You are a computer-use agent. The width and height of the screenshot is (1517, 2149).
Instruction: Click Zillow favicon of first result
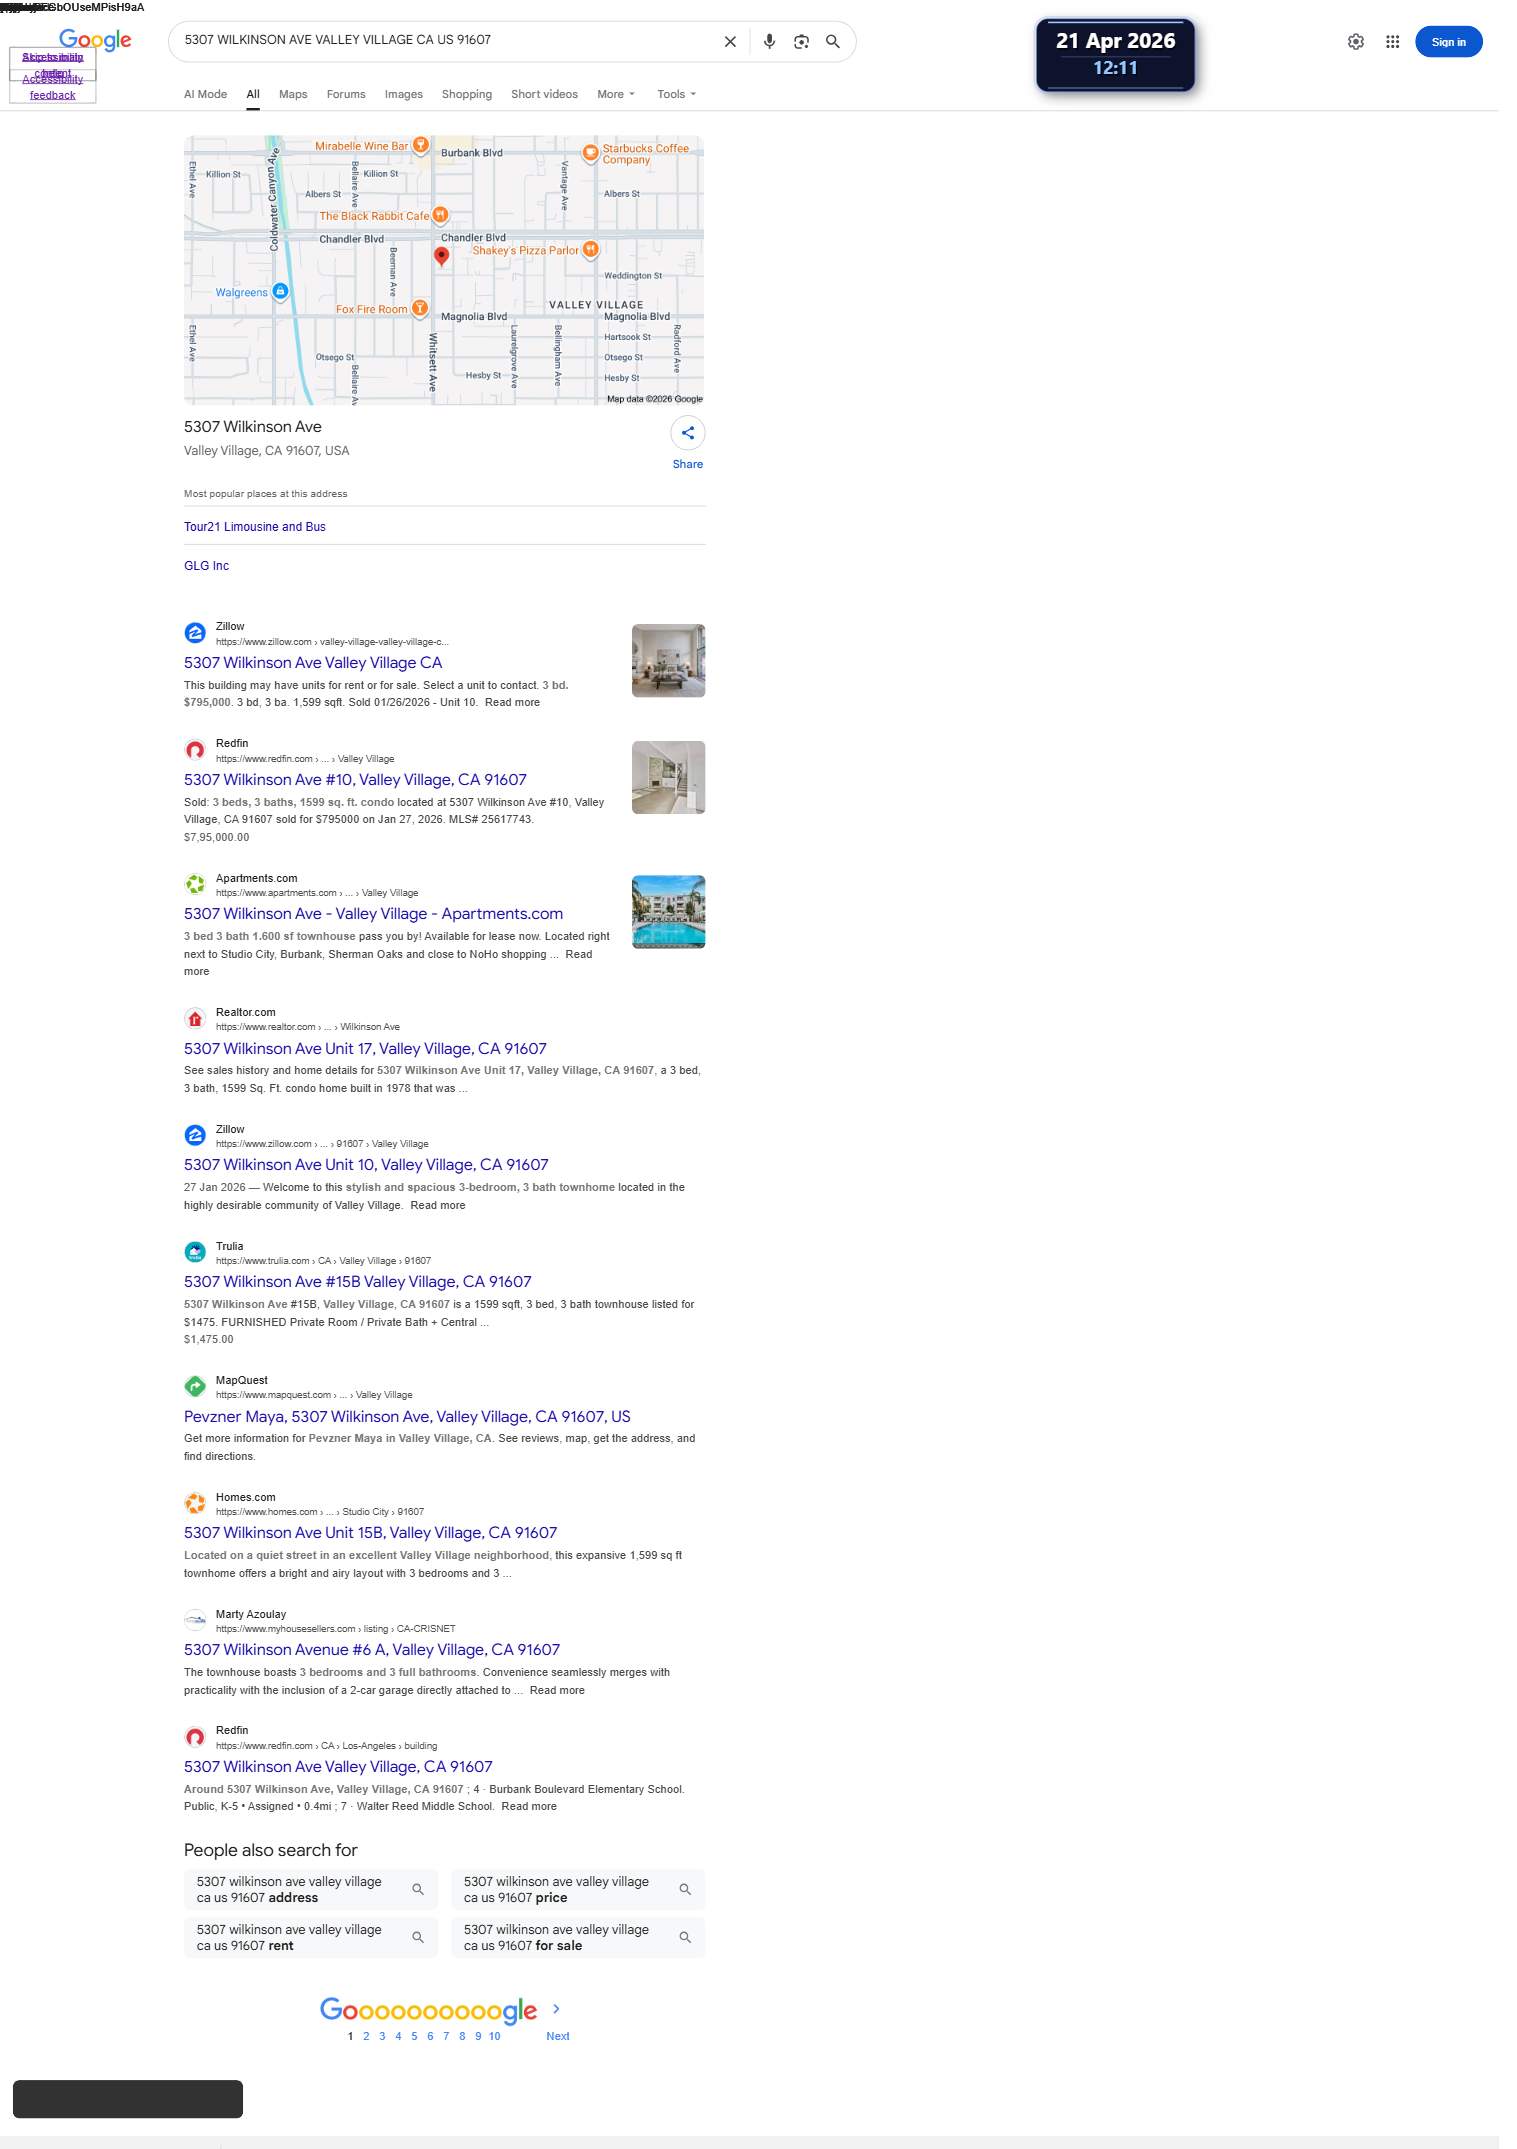point(195,633)
